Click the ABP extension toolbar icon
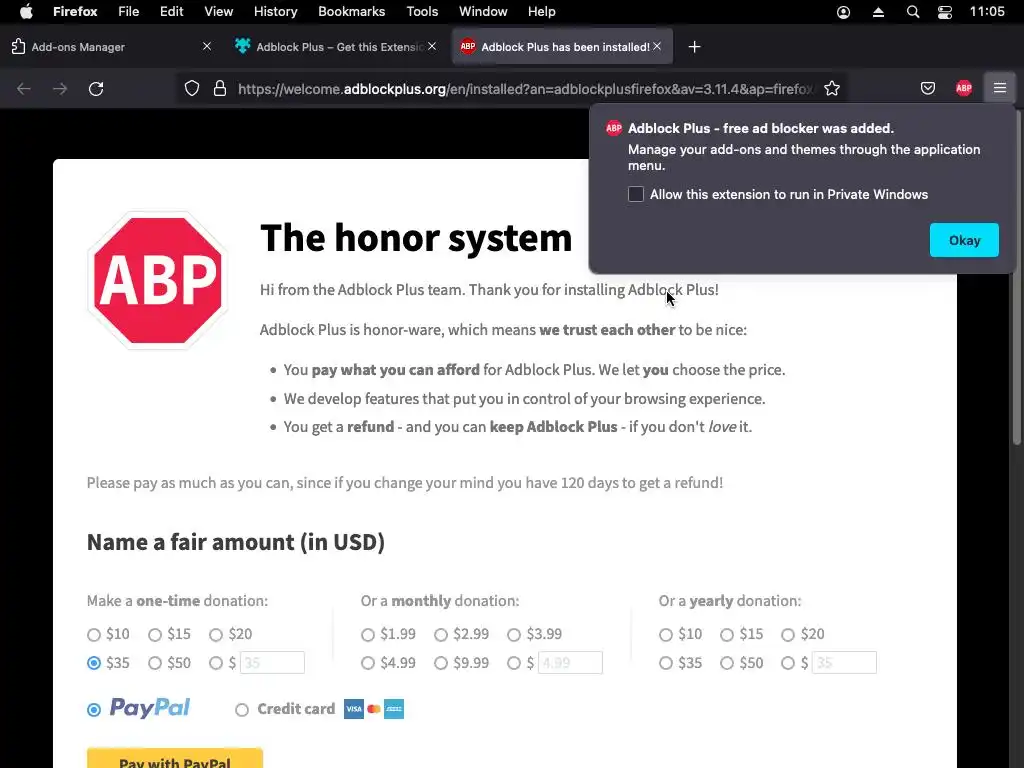The image size is (1024, 768). tap(964, 88)
